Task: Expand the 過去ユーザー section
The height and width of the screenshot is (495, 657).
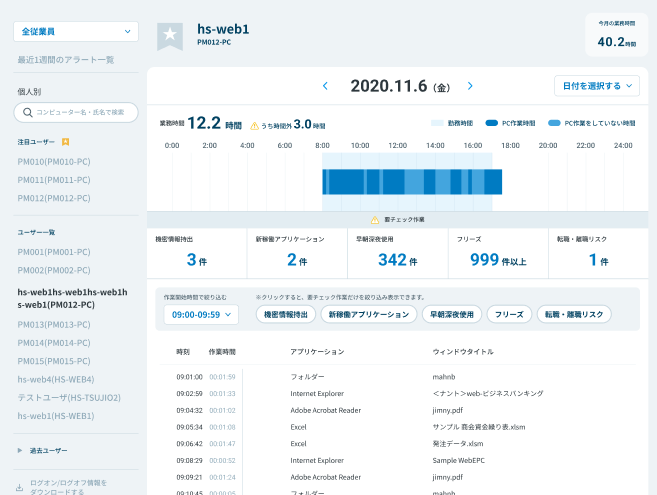Action: [x=20, y=451]
